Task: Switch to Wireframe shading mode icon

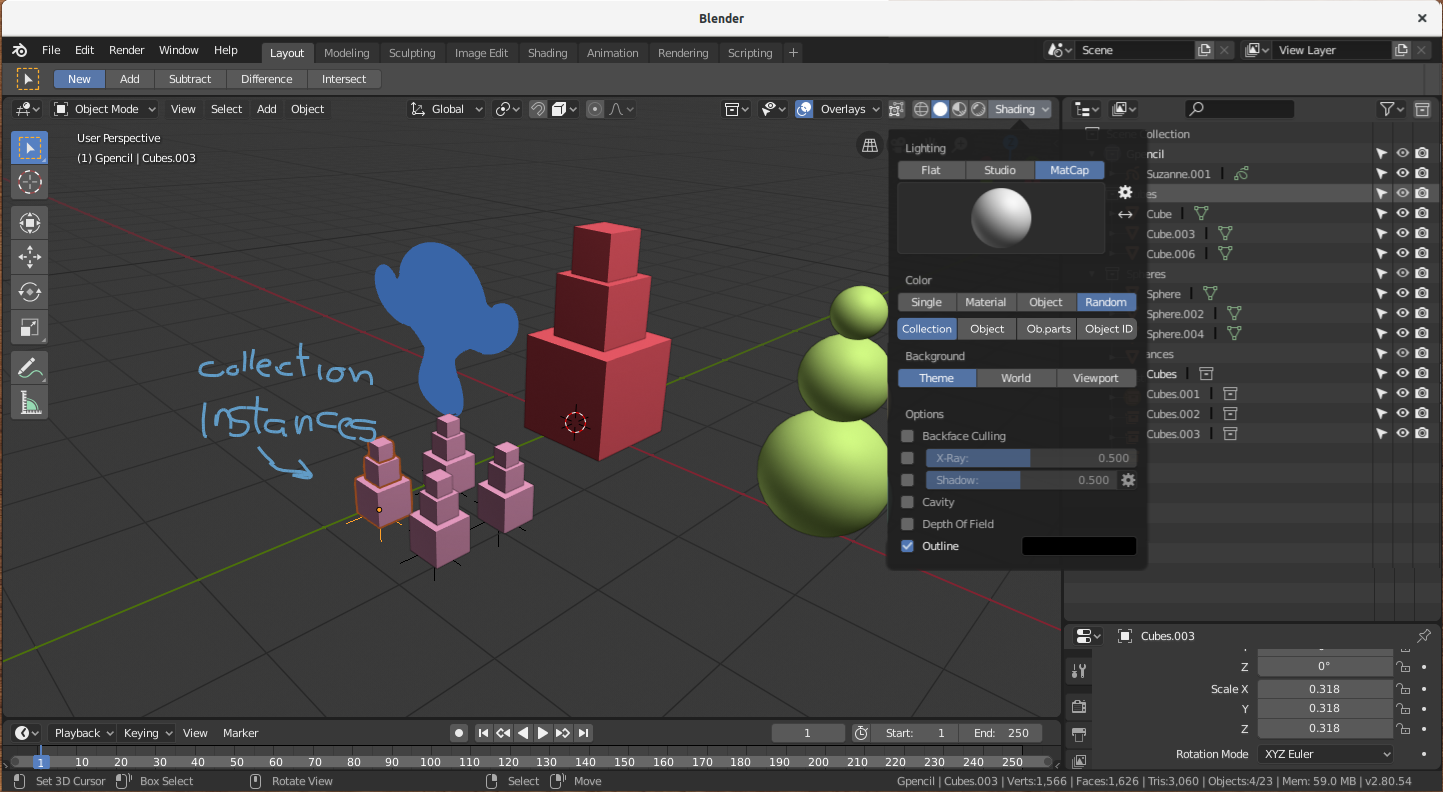Action: (921, 109)
